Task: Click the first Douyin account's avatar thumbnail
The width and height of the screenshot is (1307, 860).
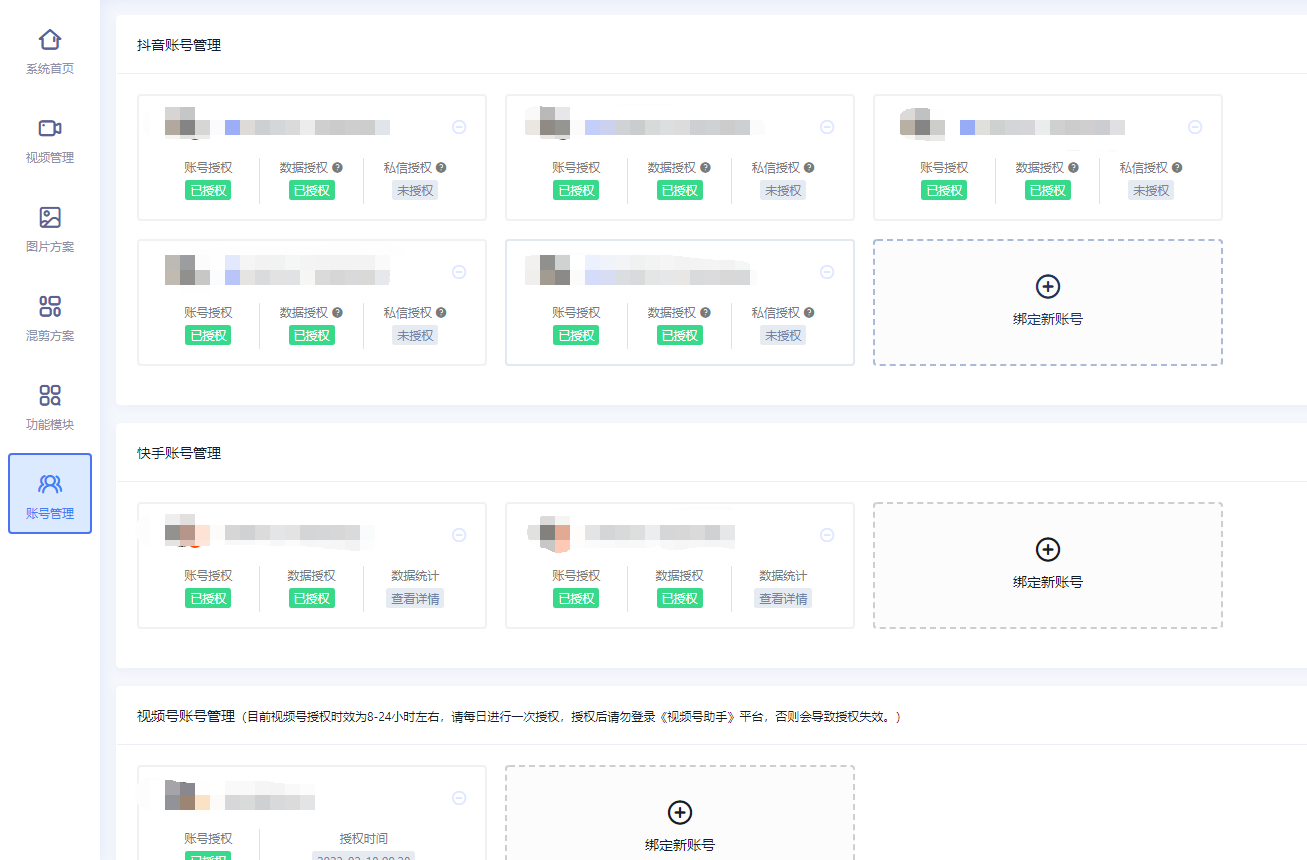Action: [186, 121]
